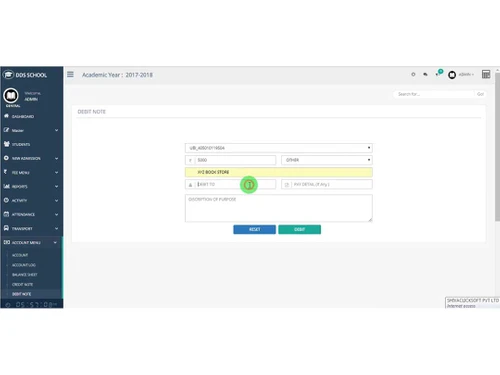
Task: Click the Reports chart icon
Action: [7, 186]
